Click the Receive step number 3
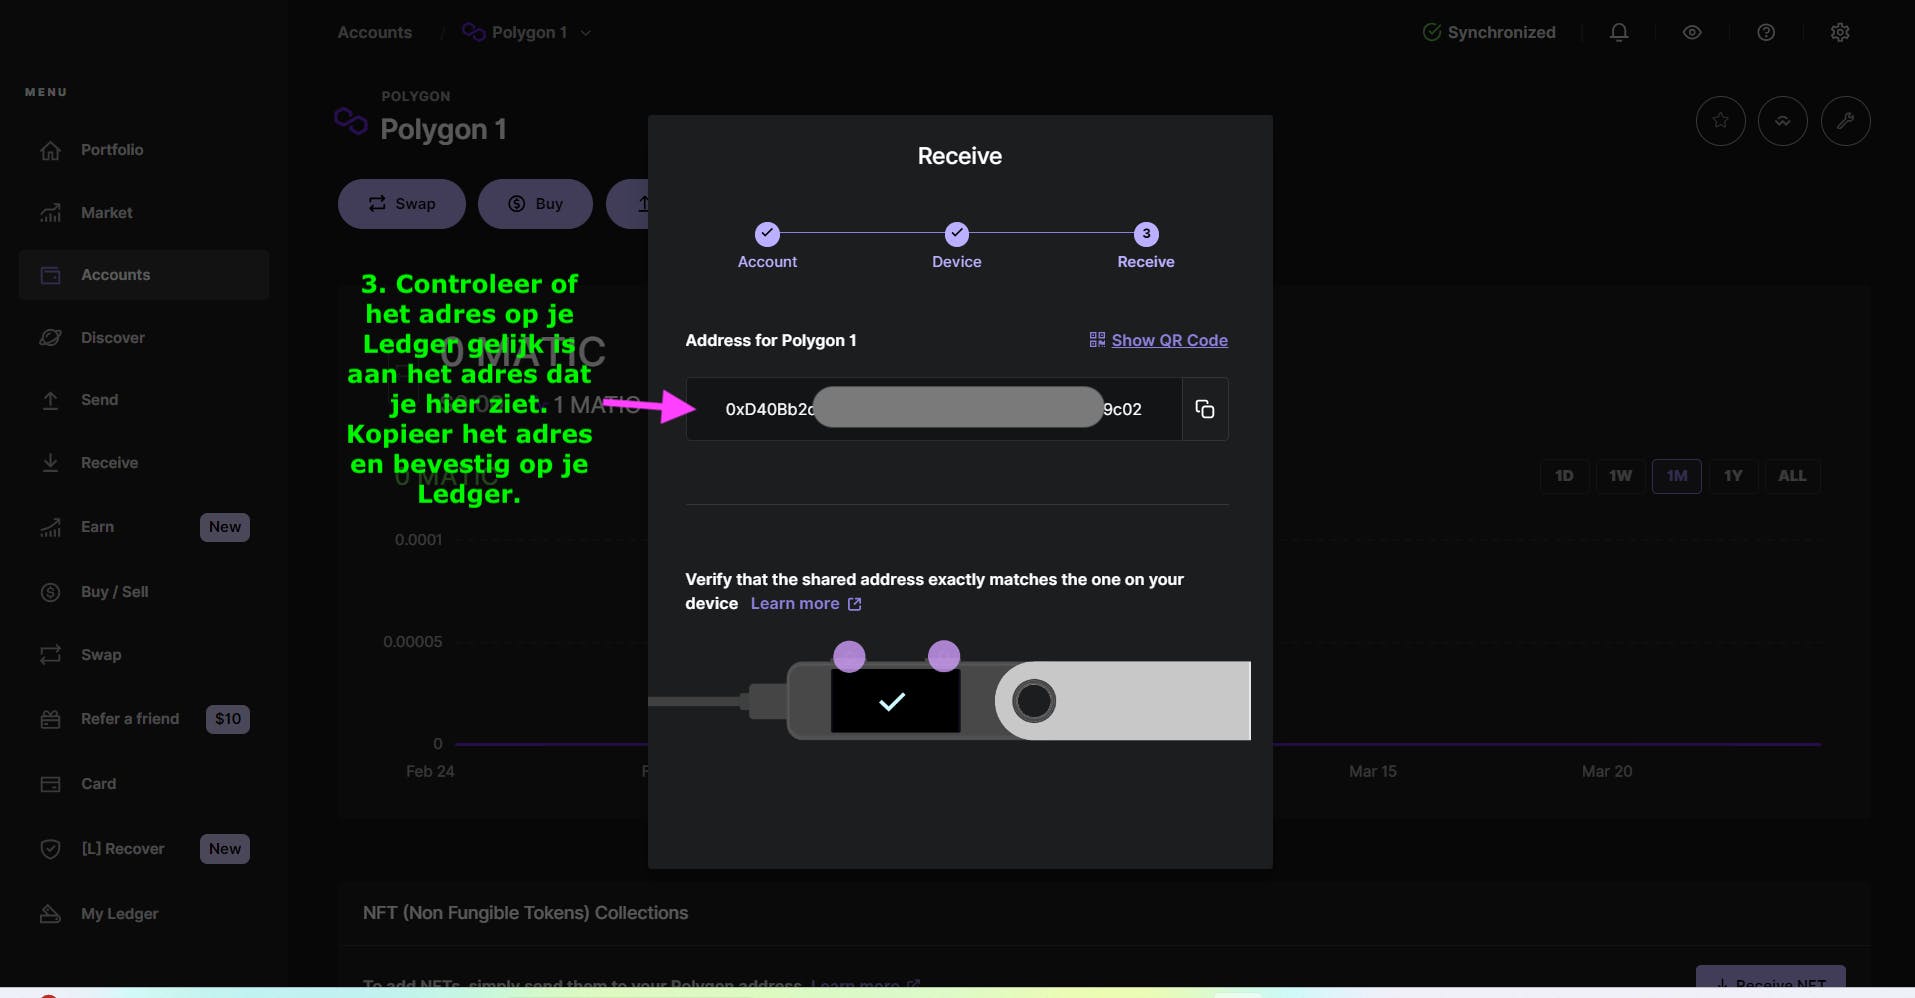This screenshot has width=1915, height=998. click(1146, 234)
